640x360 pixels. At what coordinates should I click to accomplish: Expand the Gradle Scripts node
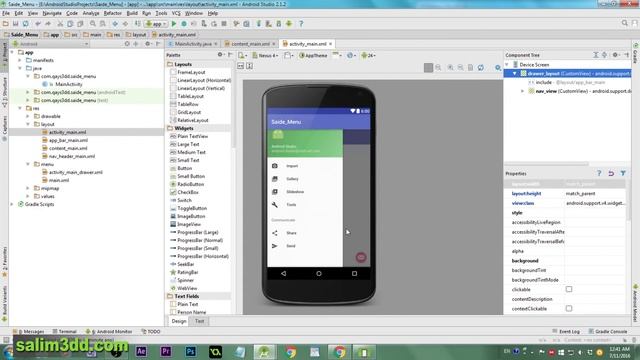pyautogui.click(x=12, y=204)
